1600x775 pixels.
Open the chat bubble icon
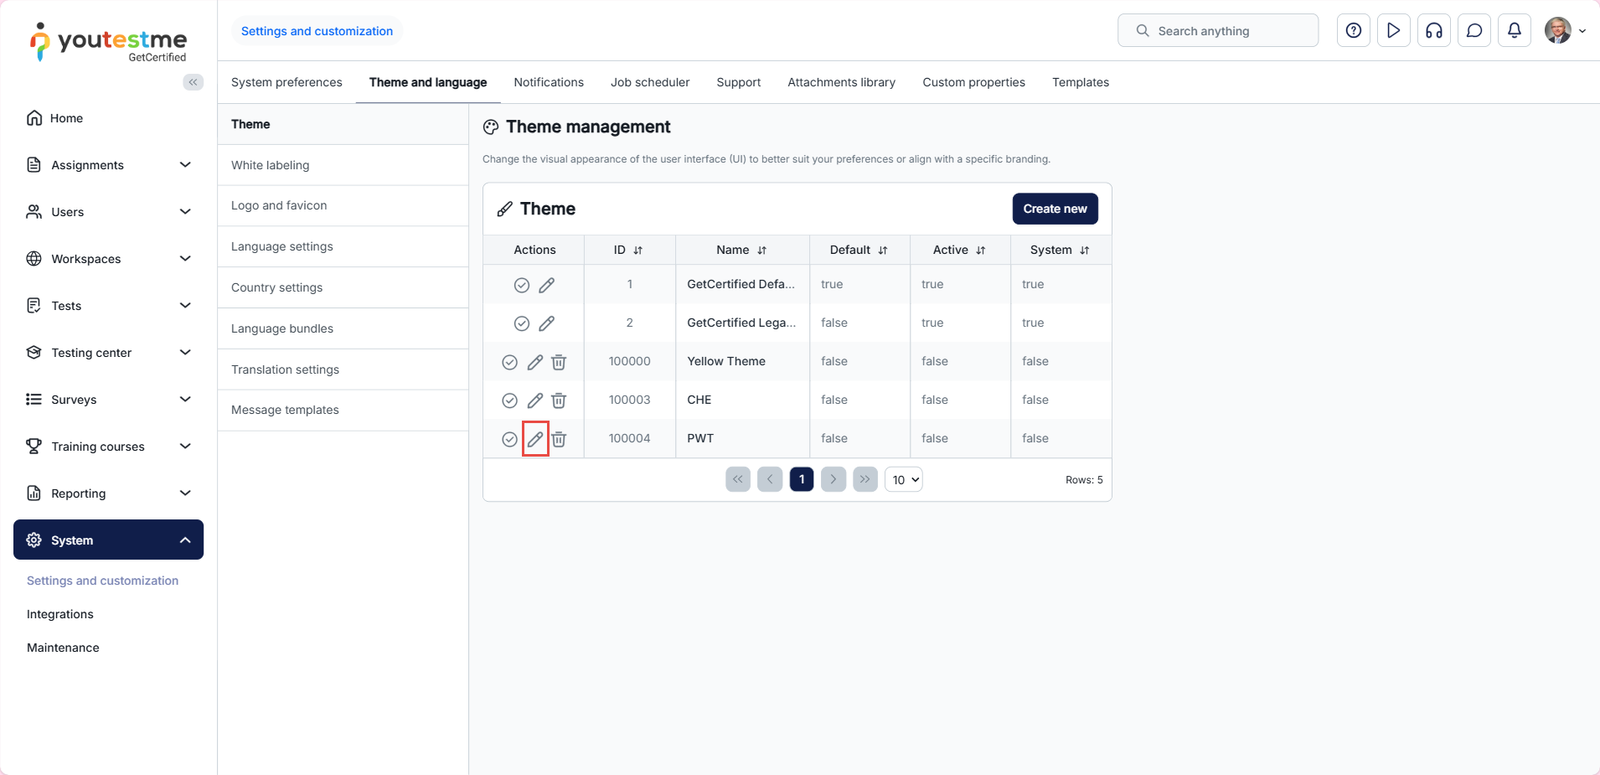pyautogui.click(x=1474, y=31)
